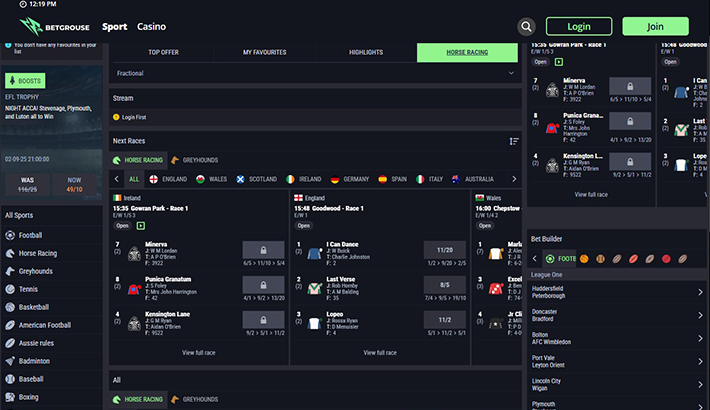Viewport: 710px width, 410px height.
Task: Open live stream icon for Gowran Park race
Action: coord(140,226)
